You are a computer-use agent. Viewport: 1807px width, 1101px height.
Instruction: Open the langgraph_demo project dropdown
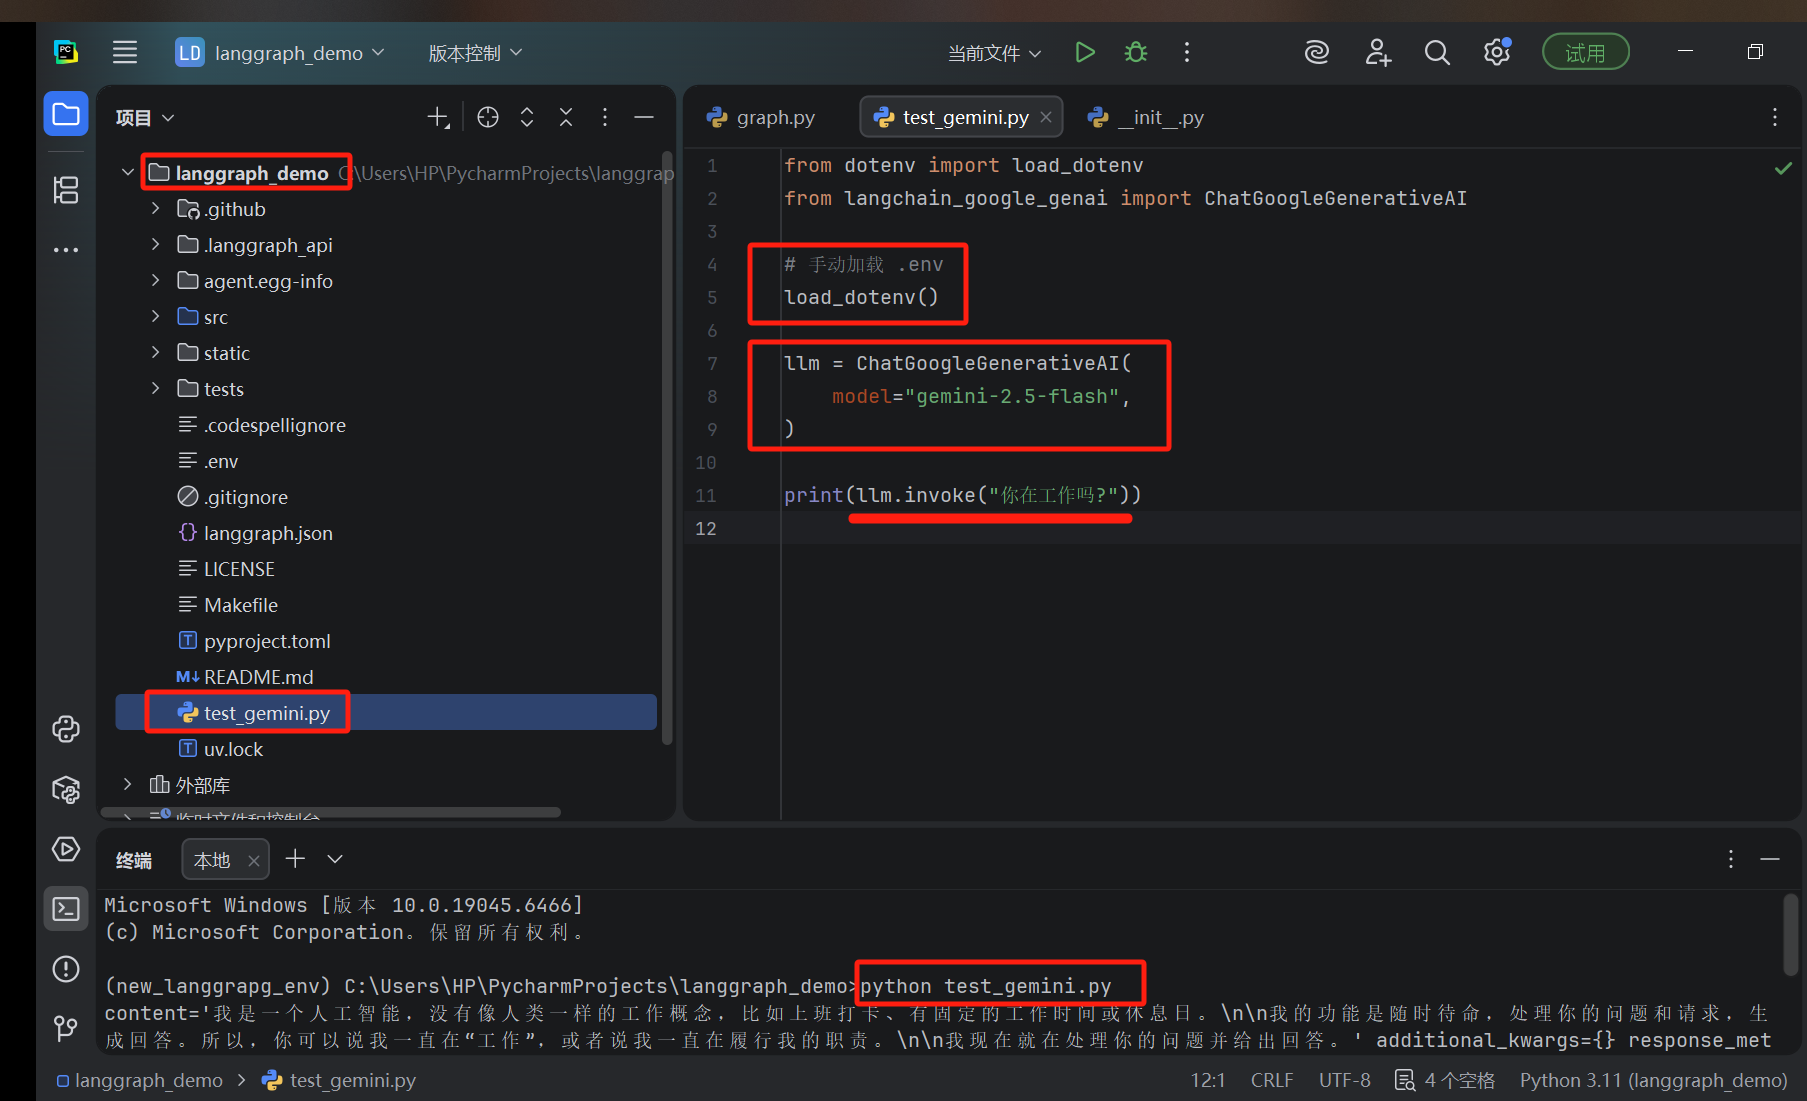(x=279, y=53)
